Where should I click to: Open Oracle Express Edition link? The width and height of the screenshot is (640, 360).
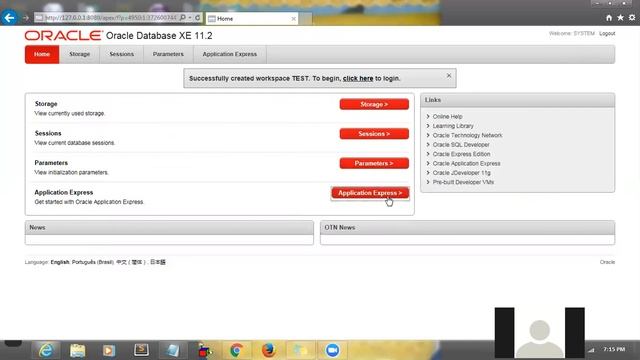point(461,154)
